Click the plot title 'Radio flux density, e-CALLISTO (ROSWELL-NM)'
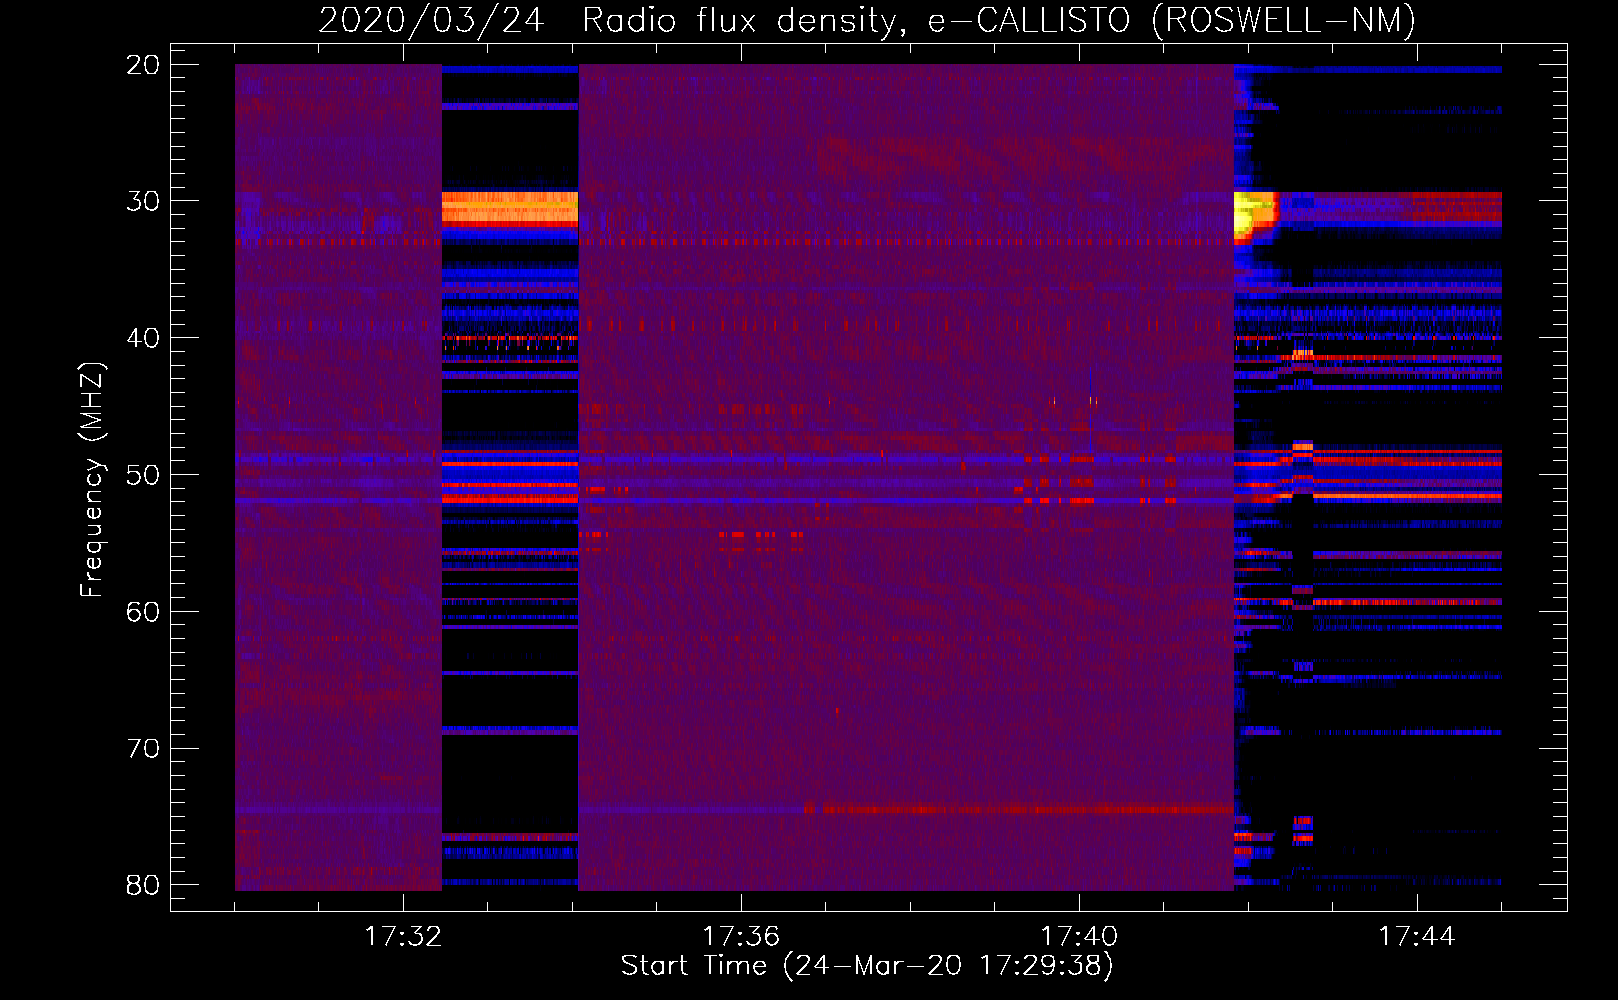 [x=998, y=20]
